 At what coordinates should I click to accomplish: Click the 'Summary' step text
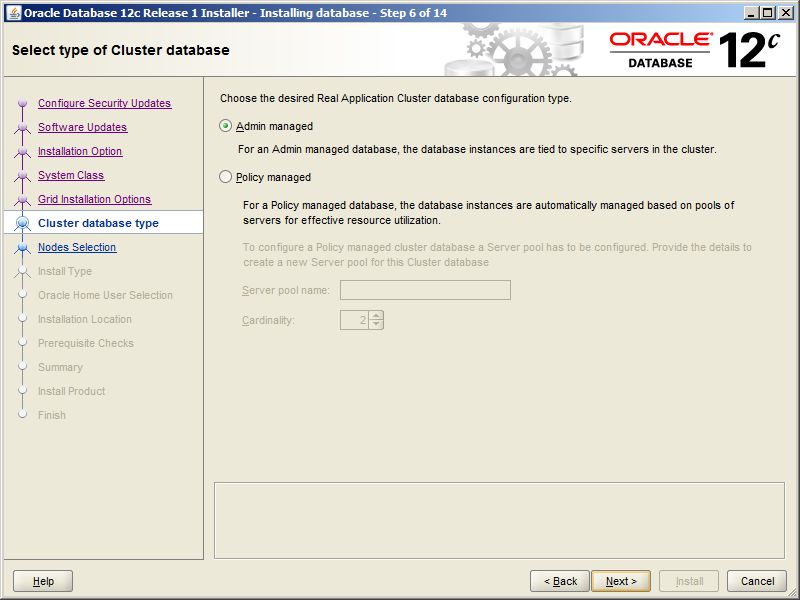coord(60,367)
